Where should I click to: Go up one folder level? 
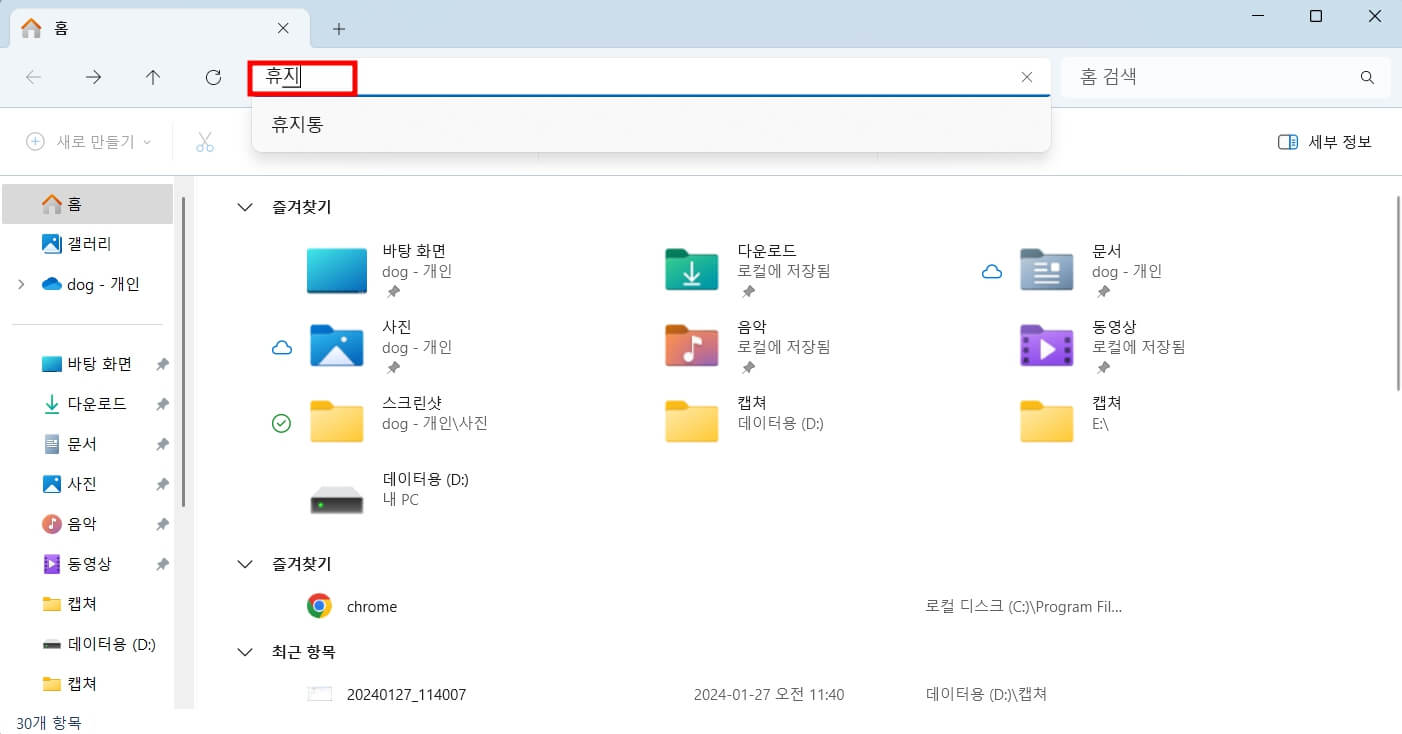[x=153, y=77]
